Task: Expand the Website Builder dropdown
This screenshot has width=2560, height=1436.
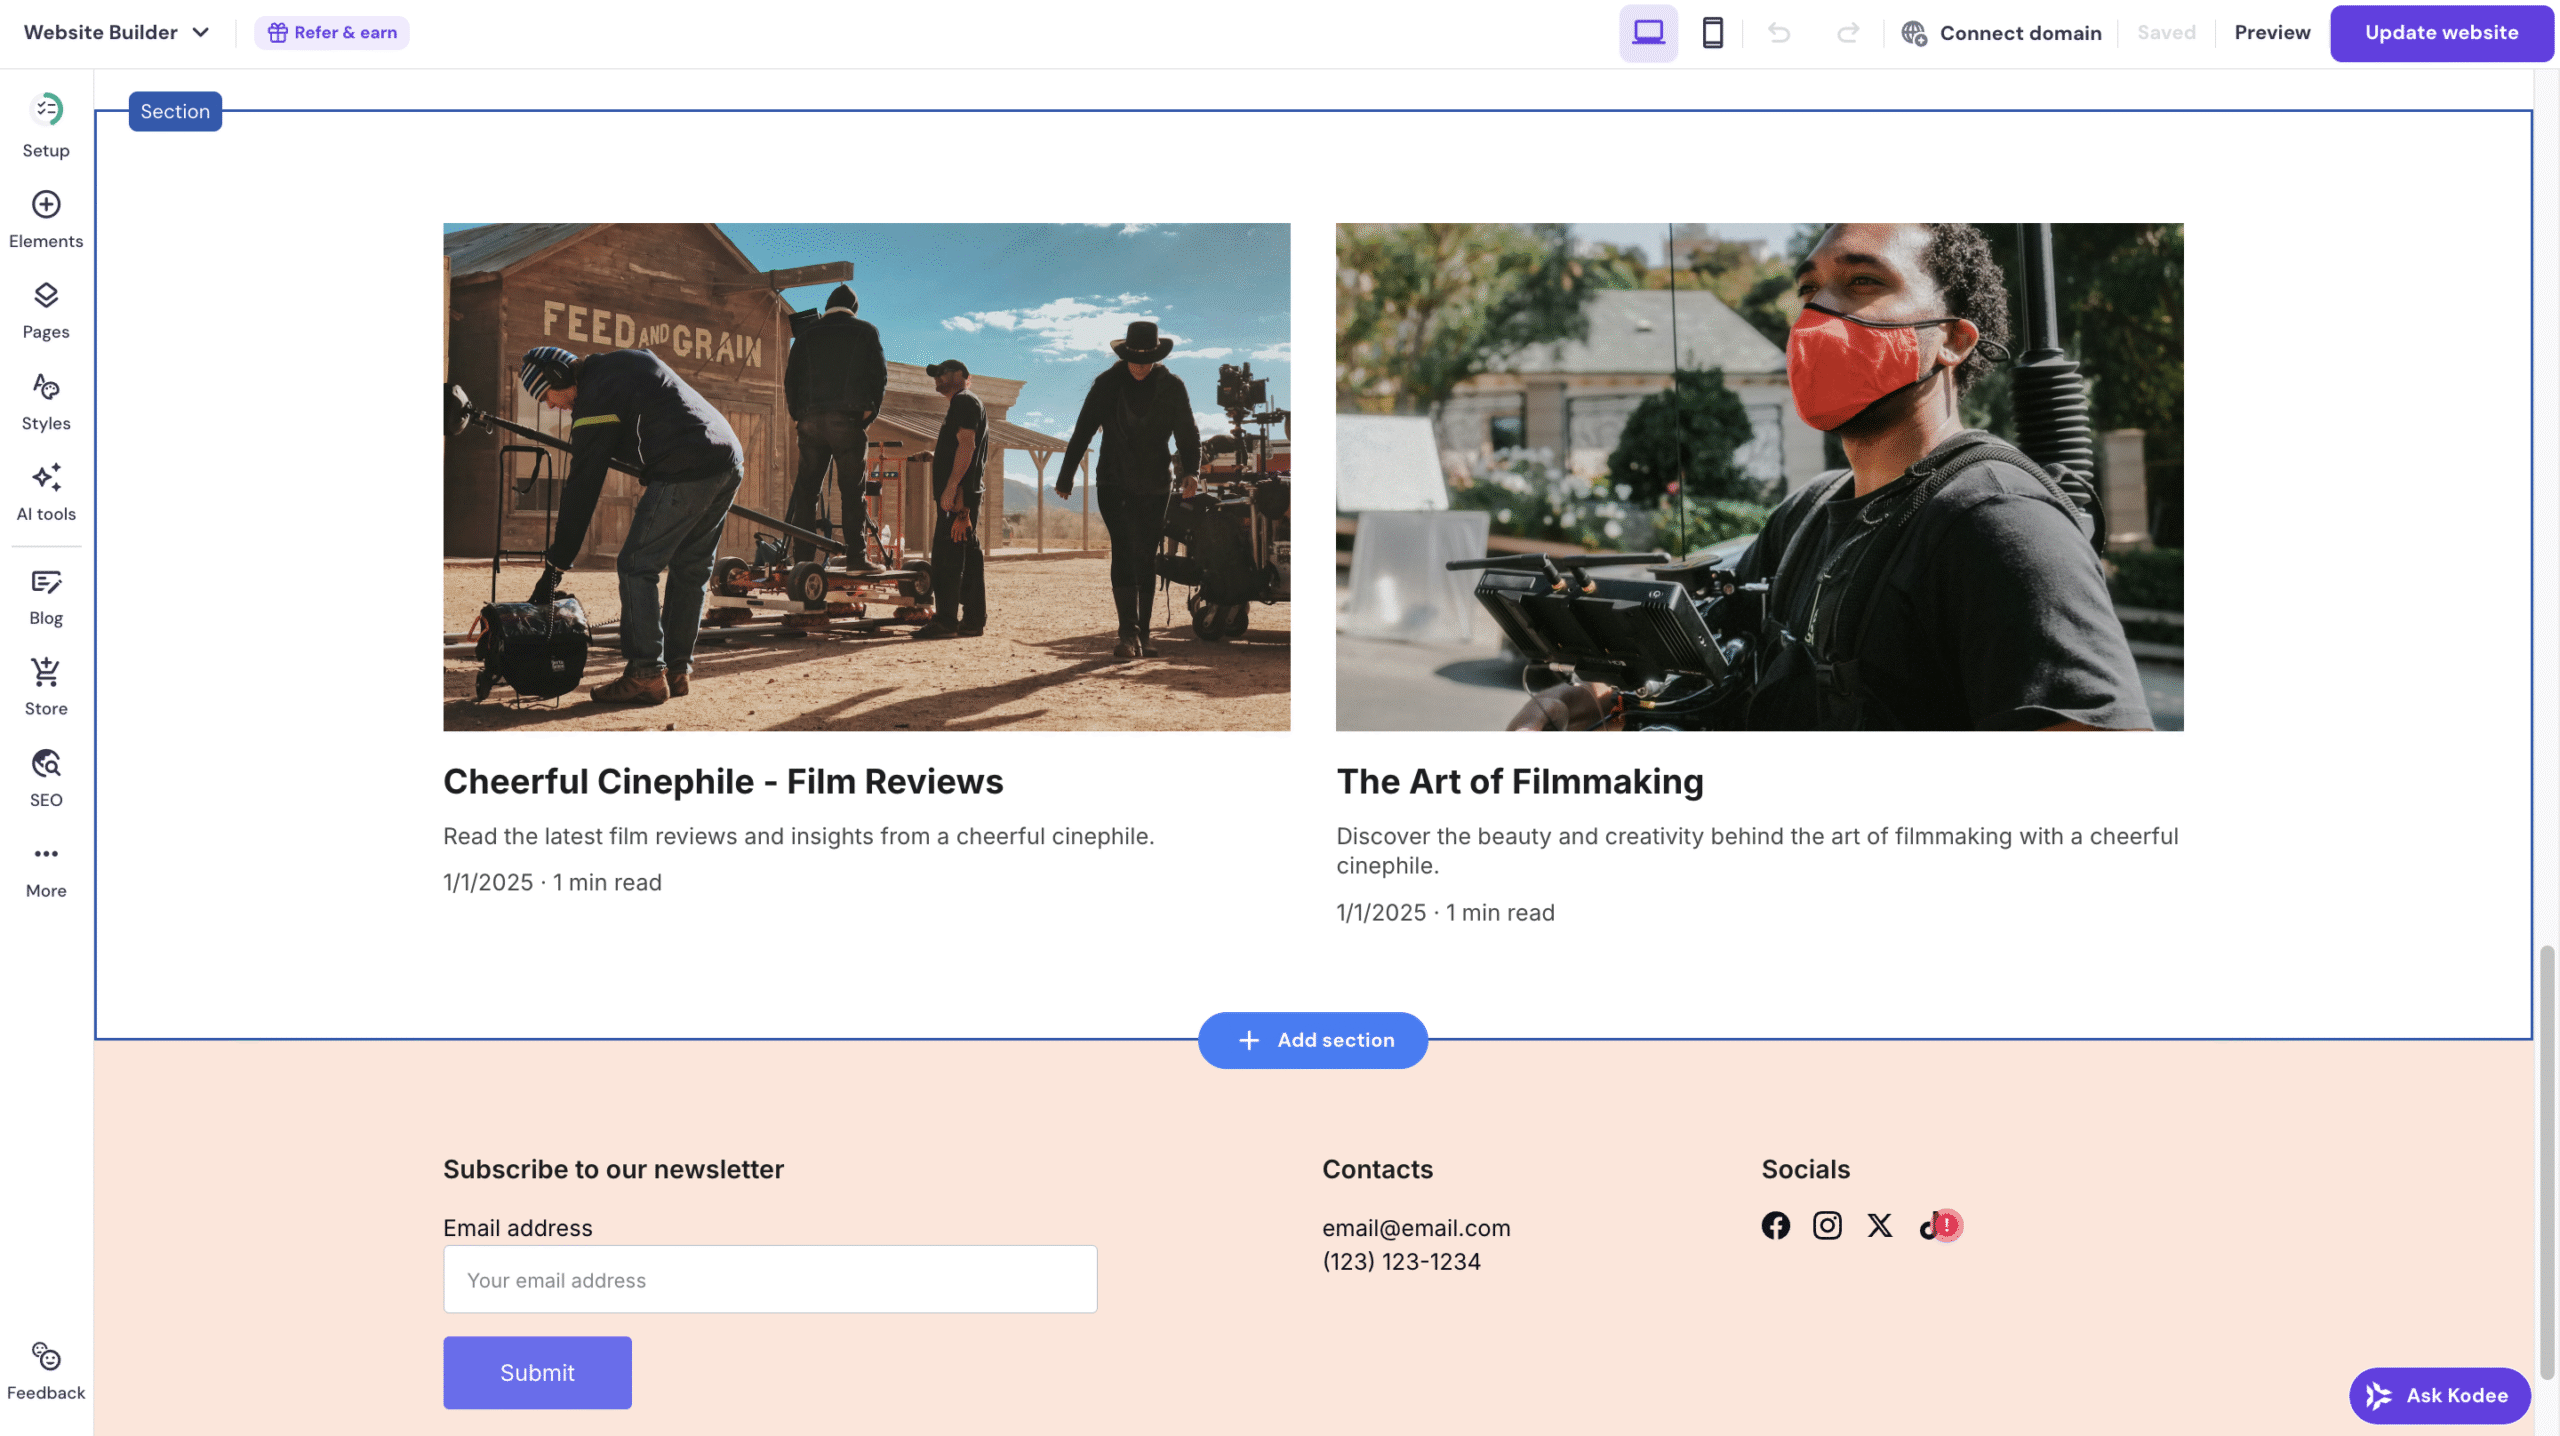Action: point(116,32)
